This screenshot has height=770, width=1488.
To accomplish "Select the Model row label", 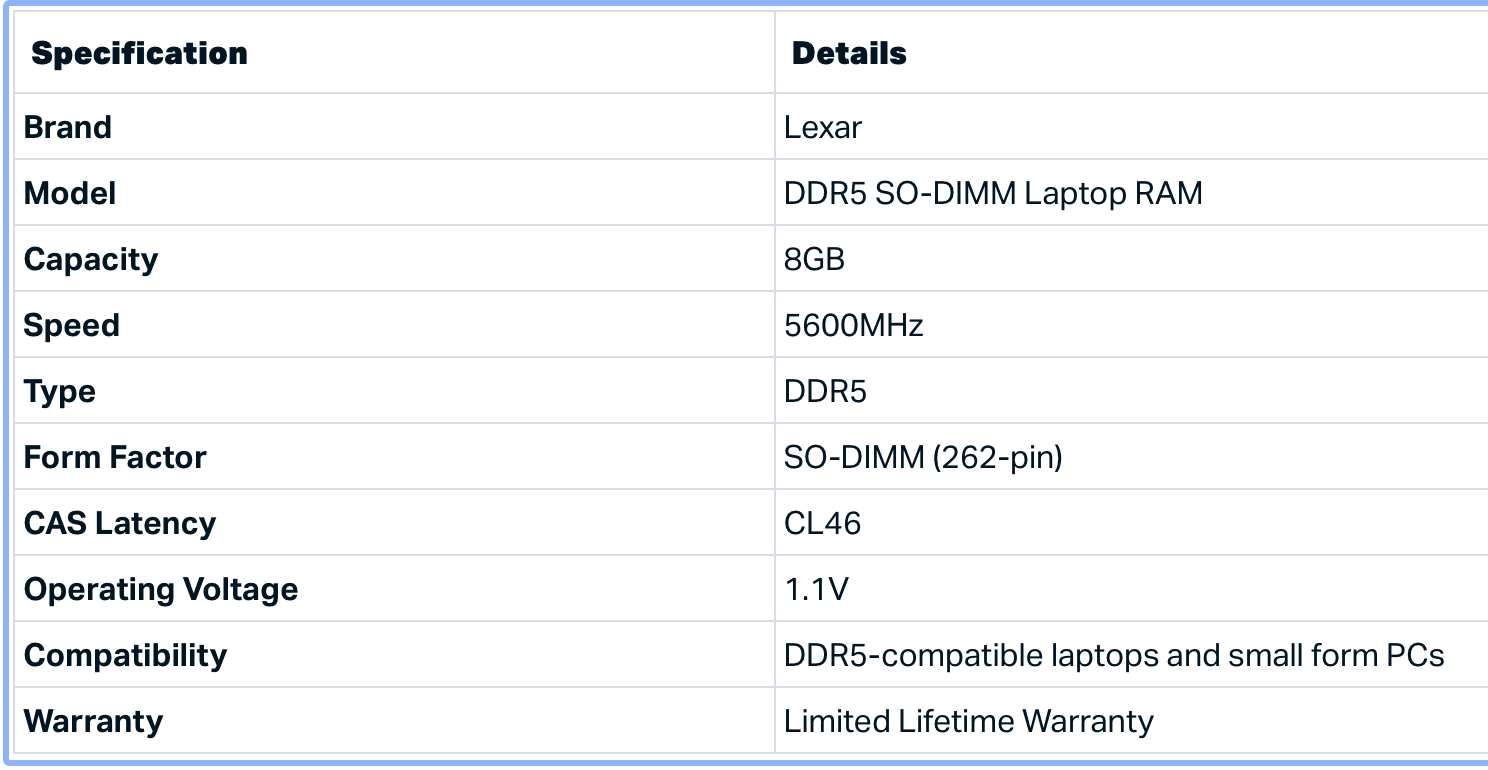I will (70, 193).
